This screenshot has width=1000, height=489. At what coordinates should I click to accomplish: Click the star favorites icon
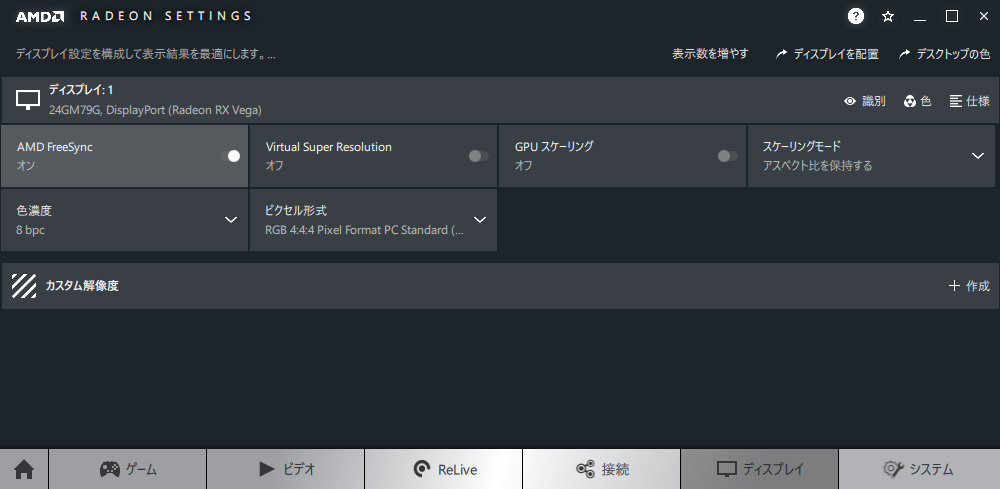tap(888, 16)
